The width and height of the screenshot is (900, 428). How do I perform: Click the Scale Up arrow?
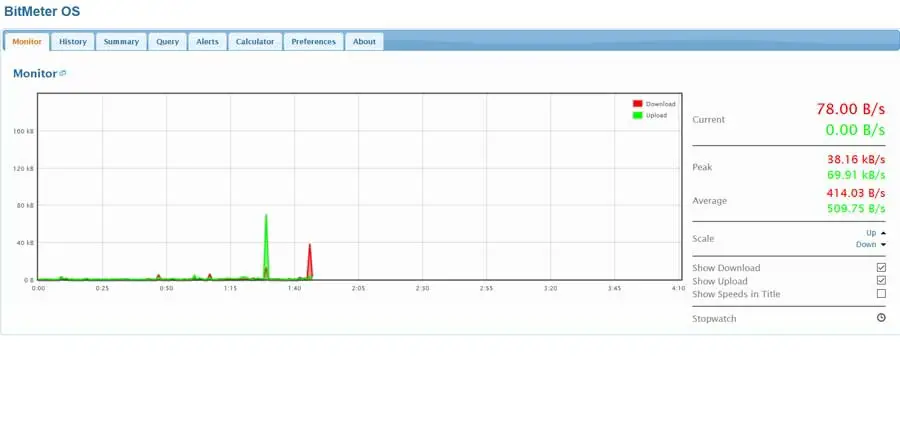coord(883,233)
